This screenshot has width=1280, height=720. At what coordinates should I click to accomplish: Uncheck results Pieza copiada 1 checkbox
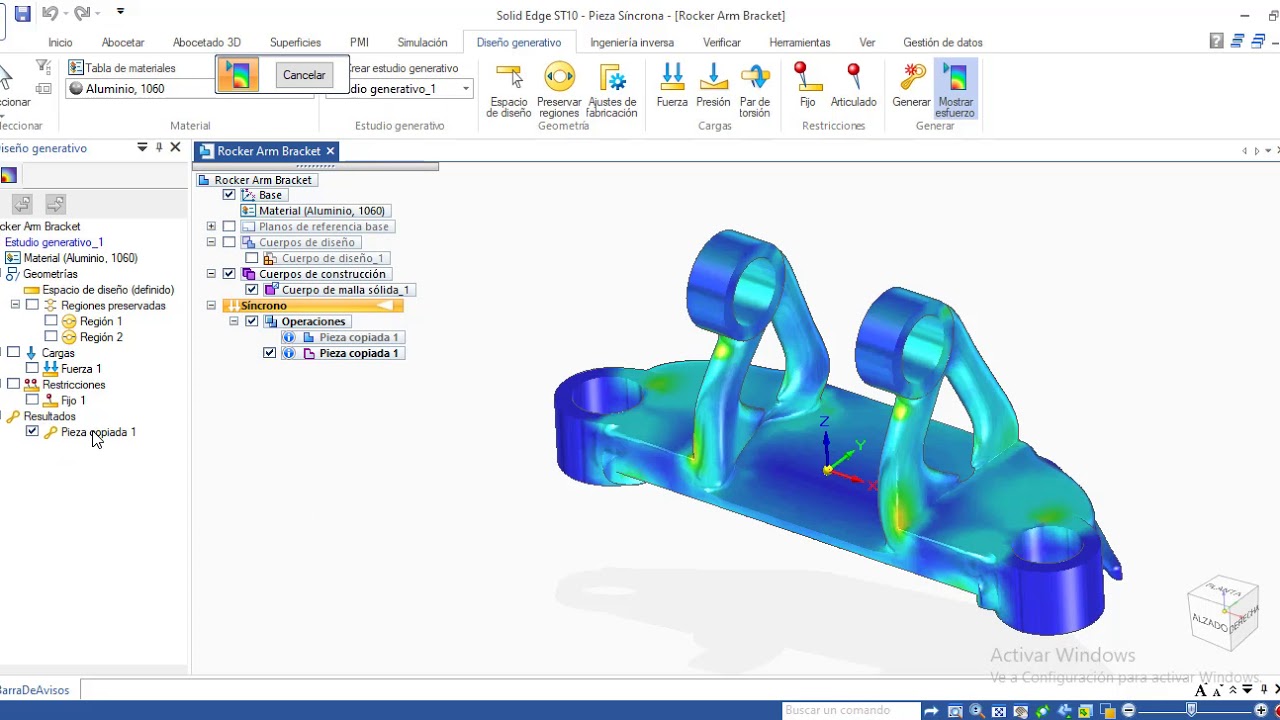pos(32,432)
